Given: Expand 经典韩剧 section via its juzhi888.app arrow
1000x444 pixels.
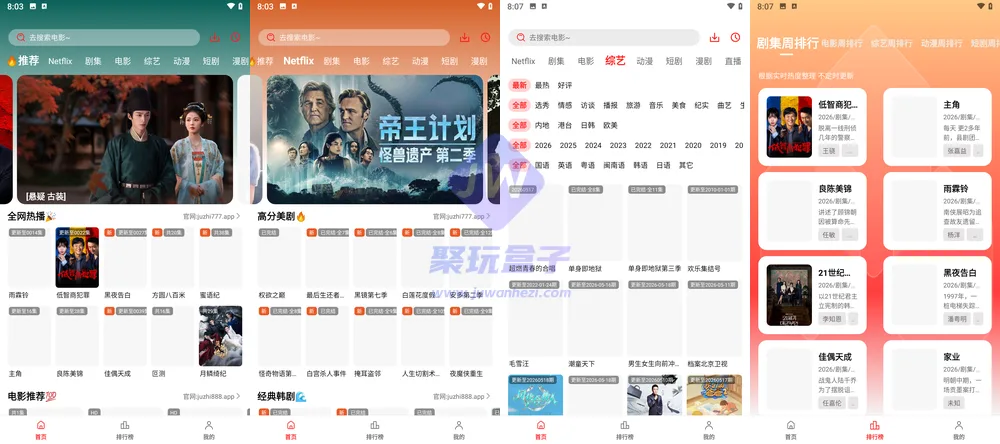Looking at the screenshot, I should pos(489,396).
